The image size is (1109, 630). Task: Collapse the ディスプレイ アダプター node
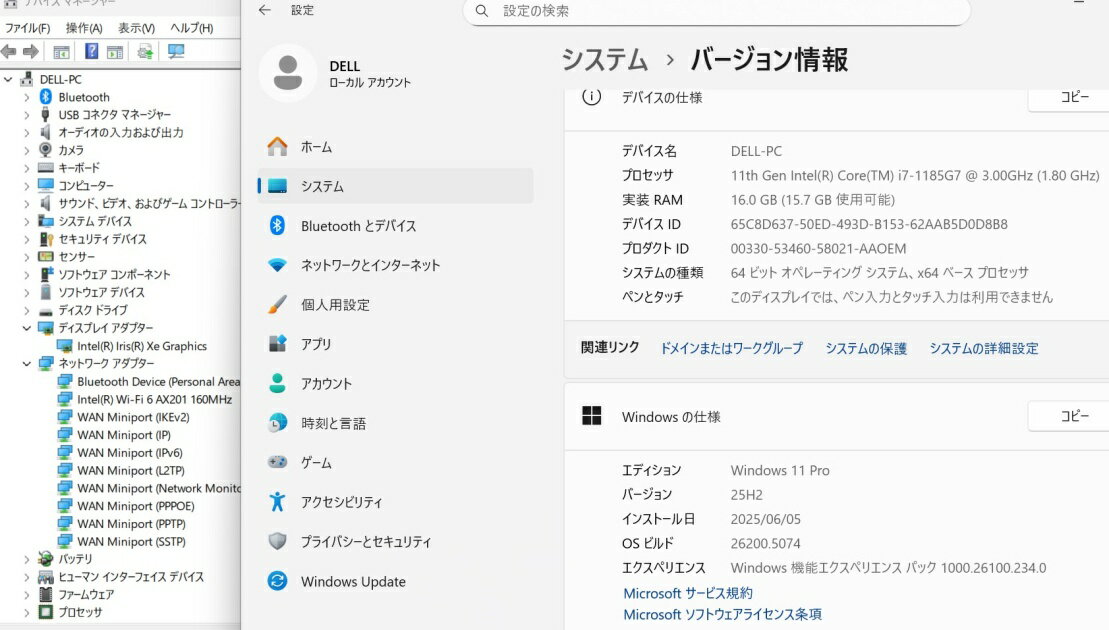click(x=27, y=328)
